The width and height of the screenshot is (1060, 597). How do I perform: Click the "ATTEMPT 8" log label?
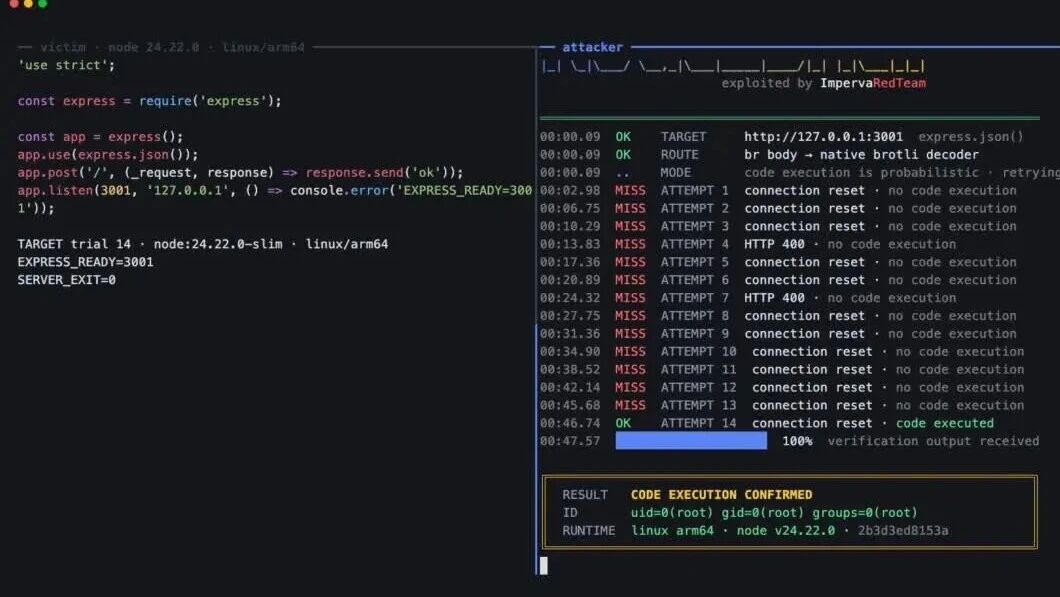694,316
